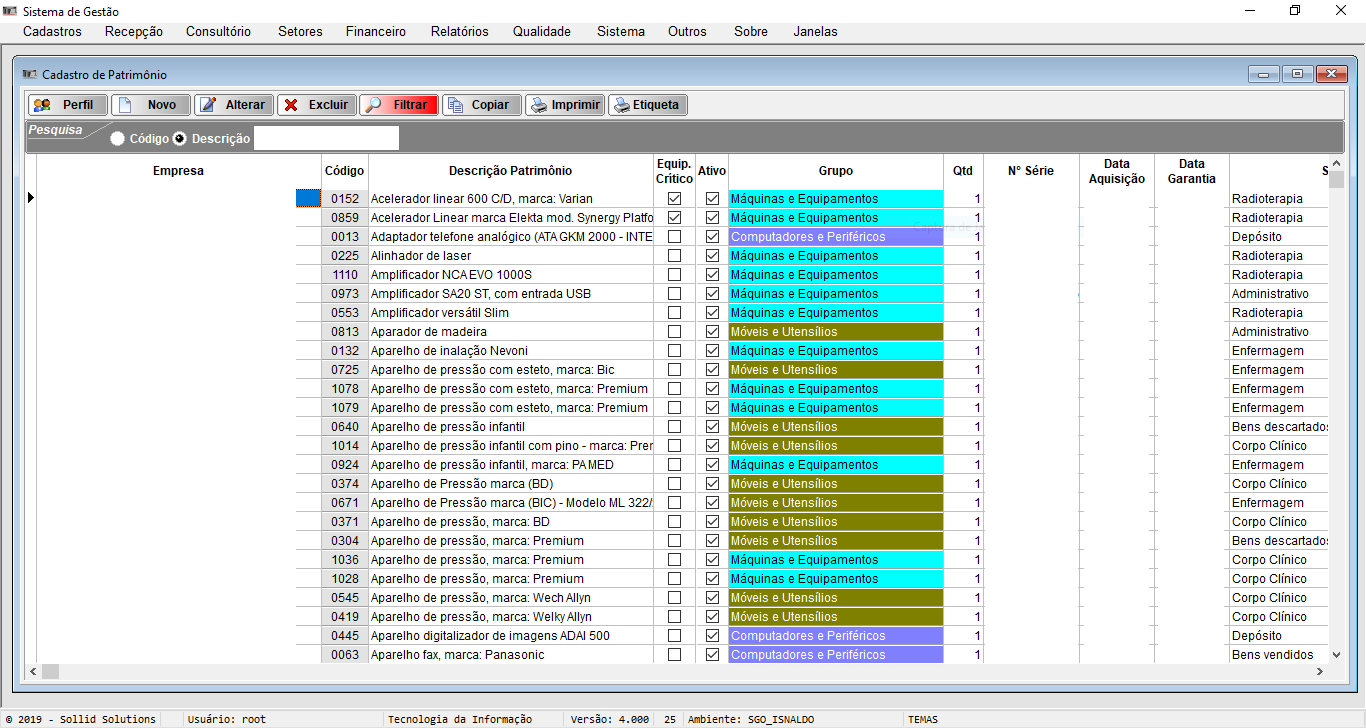Click the Etiqueta label printer icon
This screenshot has width=1366, height=728.
pyautogui.click(x=621, y=105)
